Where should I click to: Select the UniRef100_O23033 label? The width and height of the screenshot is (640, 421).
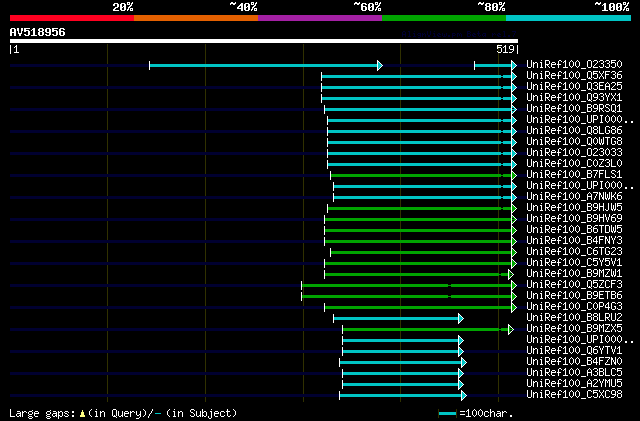[x=574, y=152]
